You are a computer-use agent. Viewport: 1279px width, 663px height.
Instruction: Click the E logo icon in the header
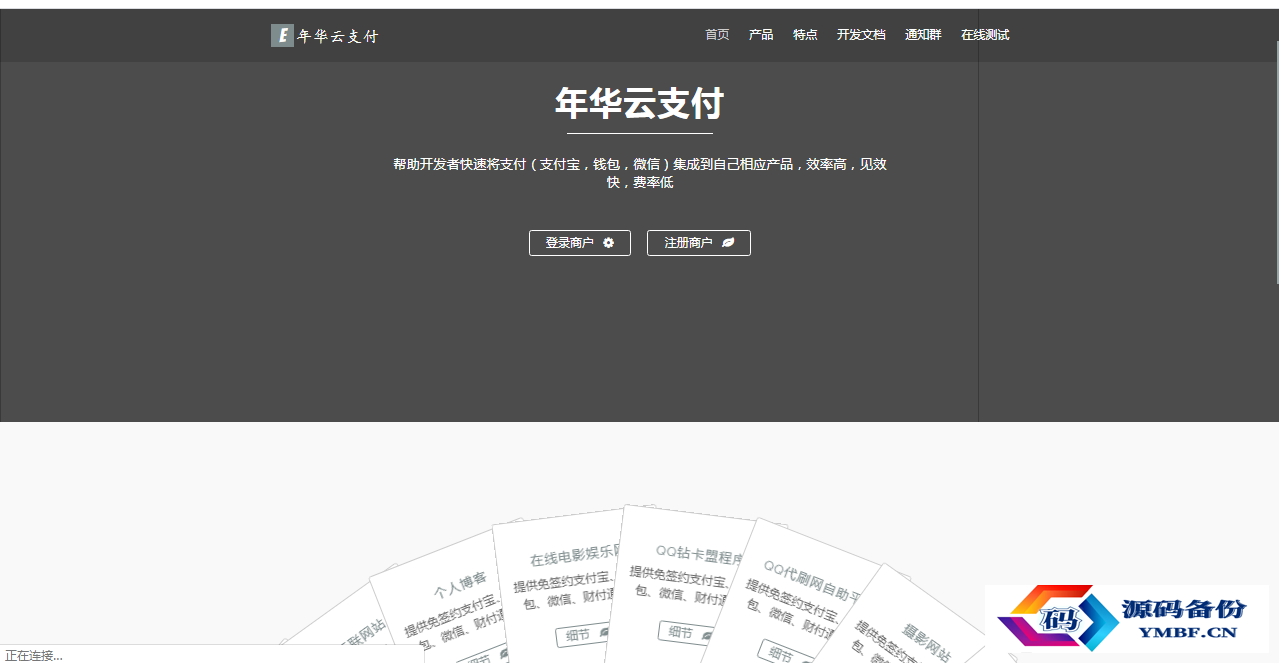pyautogui.click(x=282, y=36)
